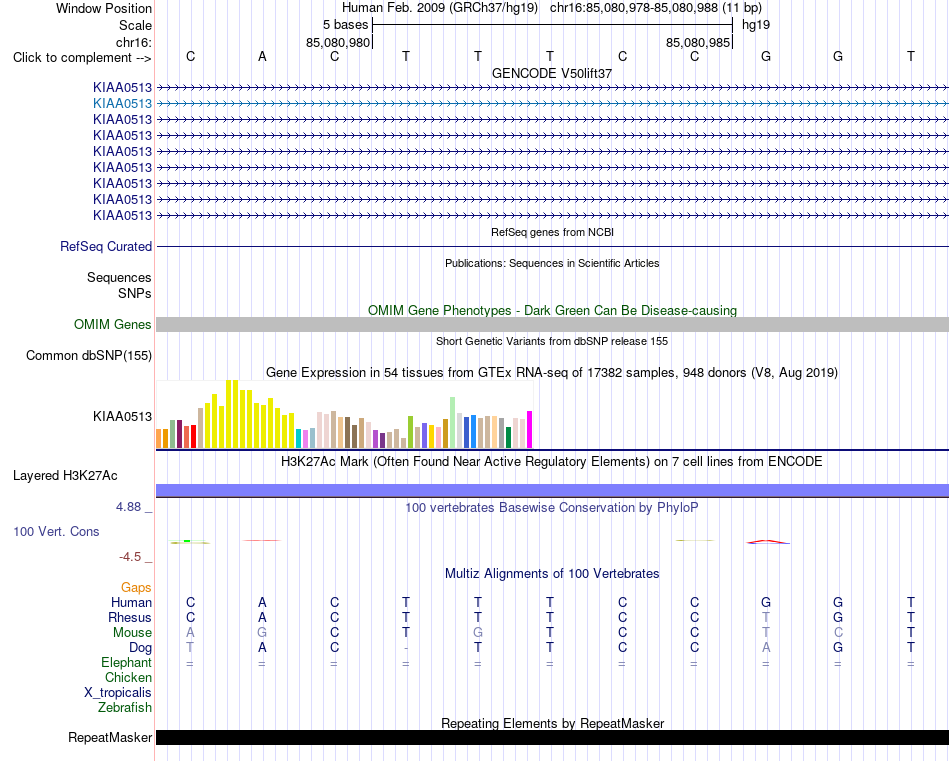950x761 pixels.
Task: Click the 100 Vert. Cons track label
Action: point(56,531)
